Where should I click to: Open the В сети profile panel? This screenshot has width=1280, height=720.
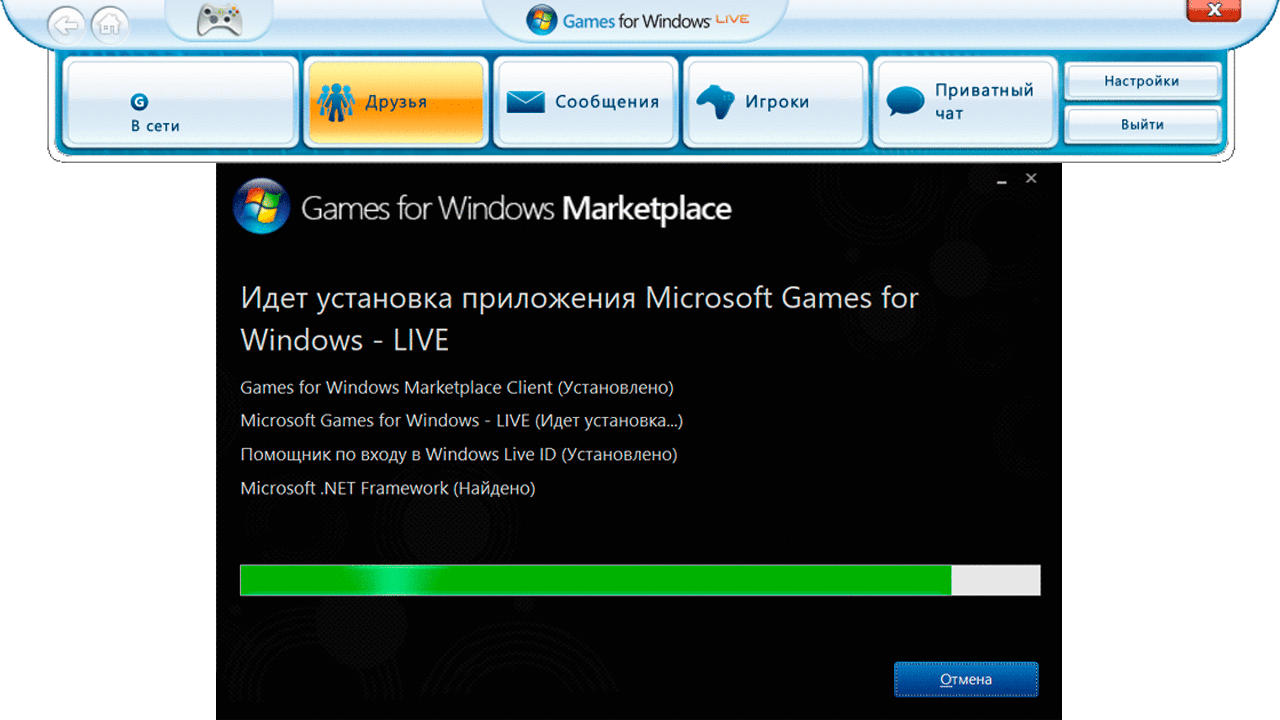pyautogui.click(x=181, y=102)
